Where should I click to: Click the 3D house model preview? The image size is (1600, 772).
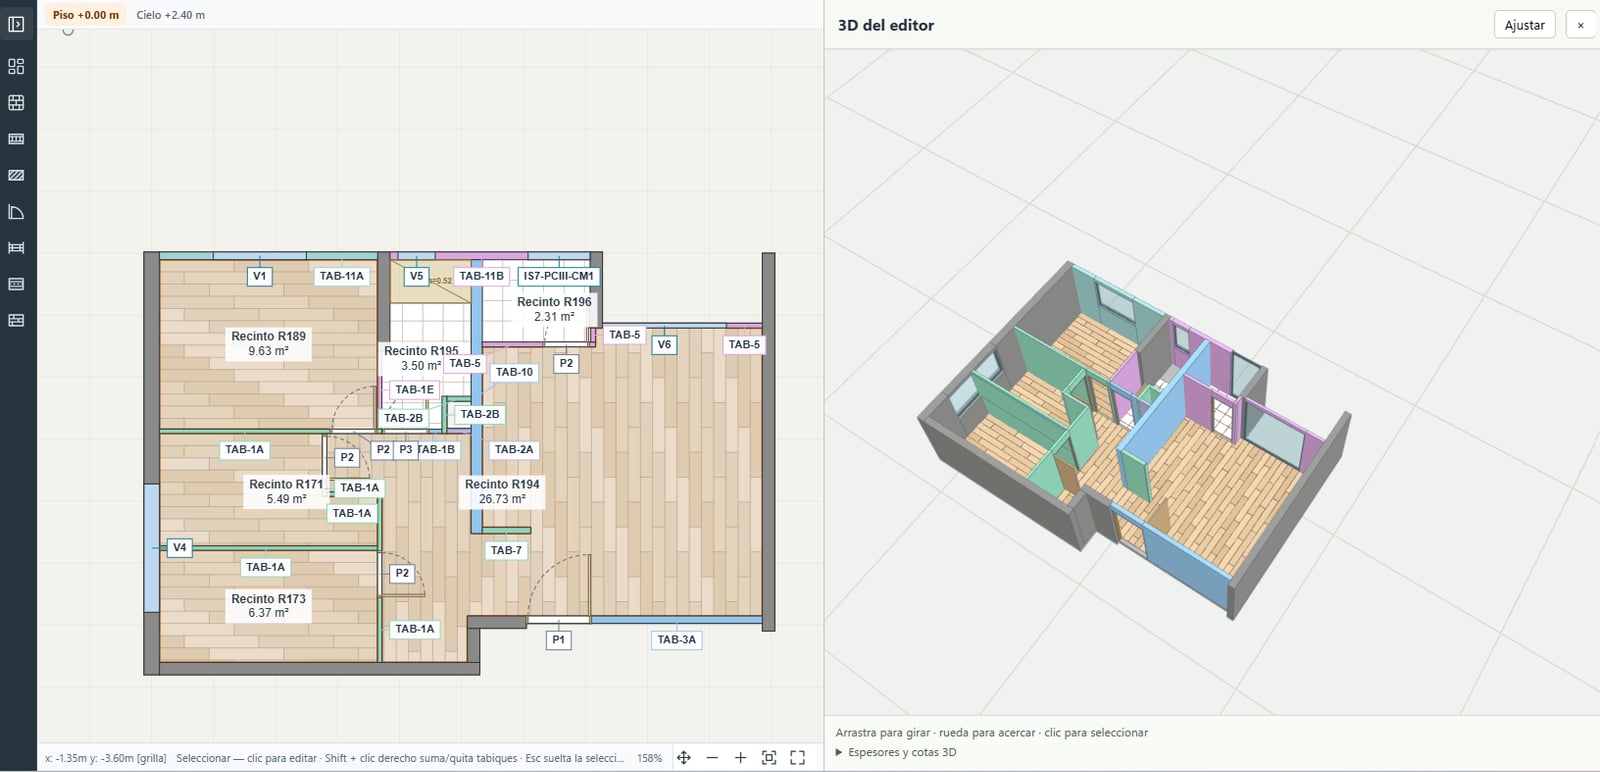pos(1135,440)
